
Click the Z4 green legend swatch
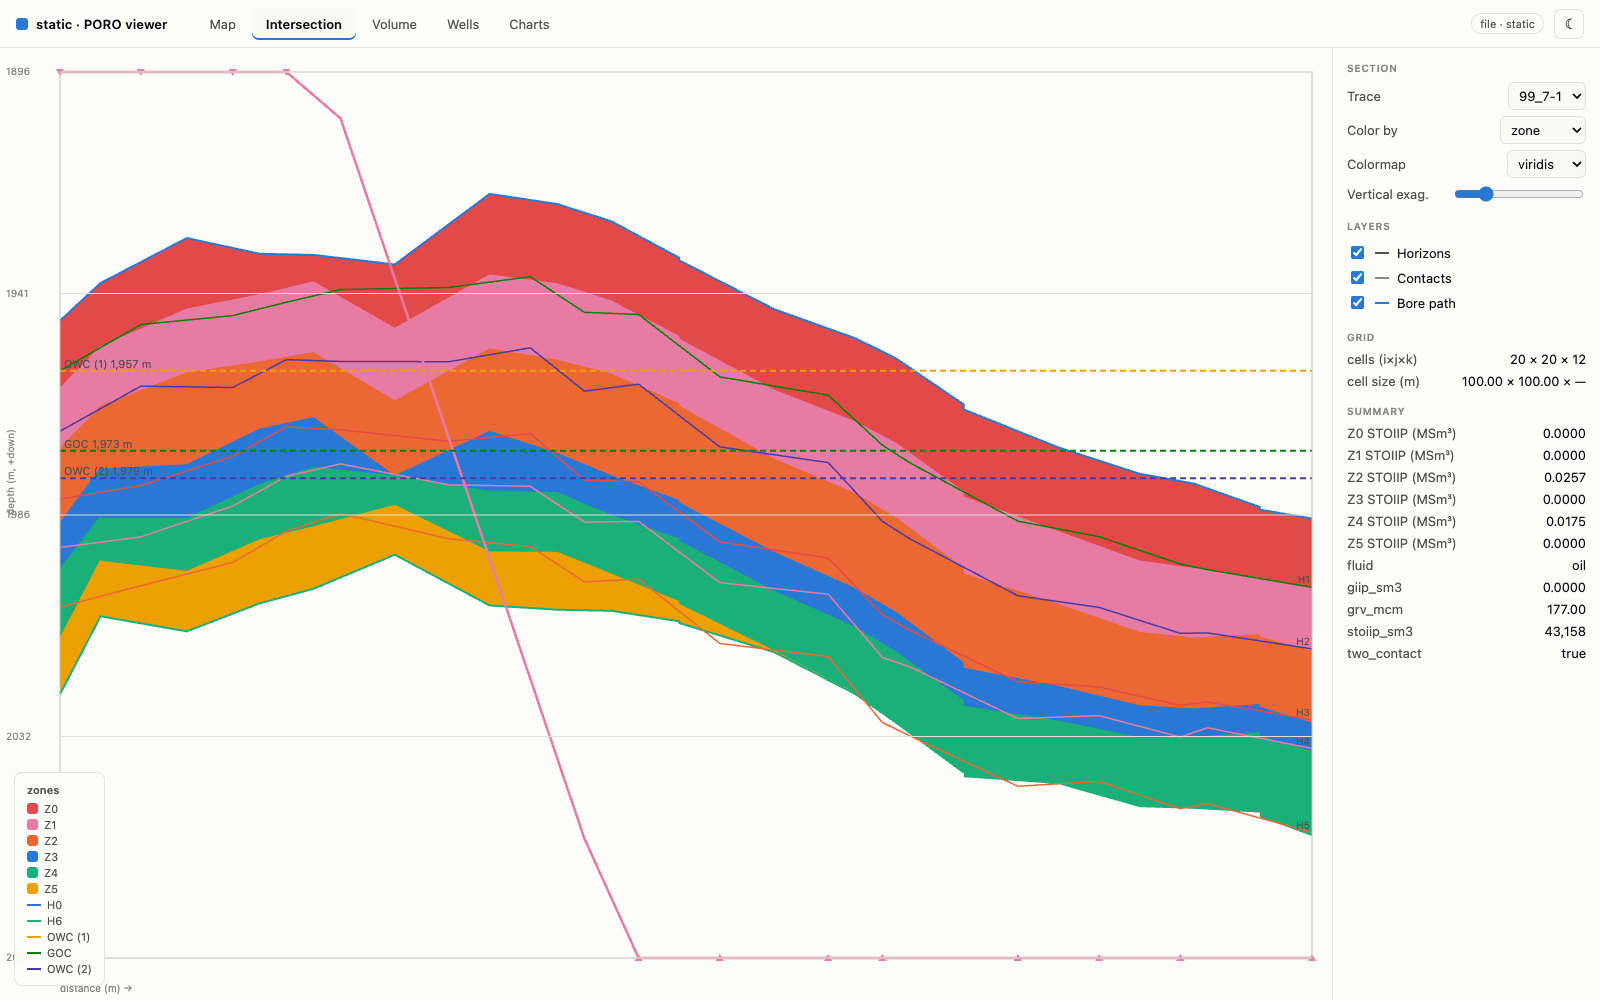(33, 873)
